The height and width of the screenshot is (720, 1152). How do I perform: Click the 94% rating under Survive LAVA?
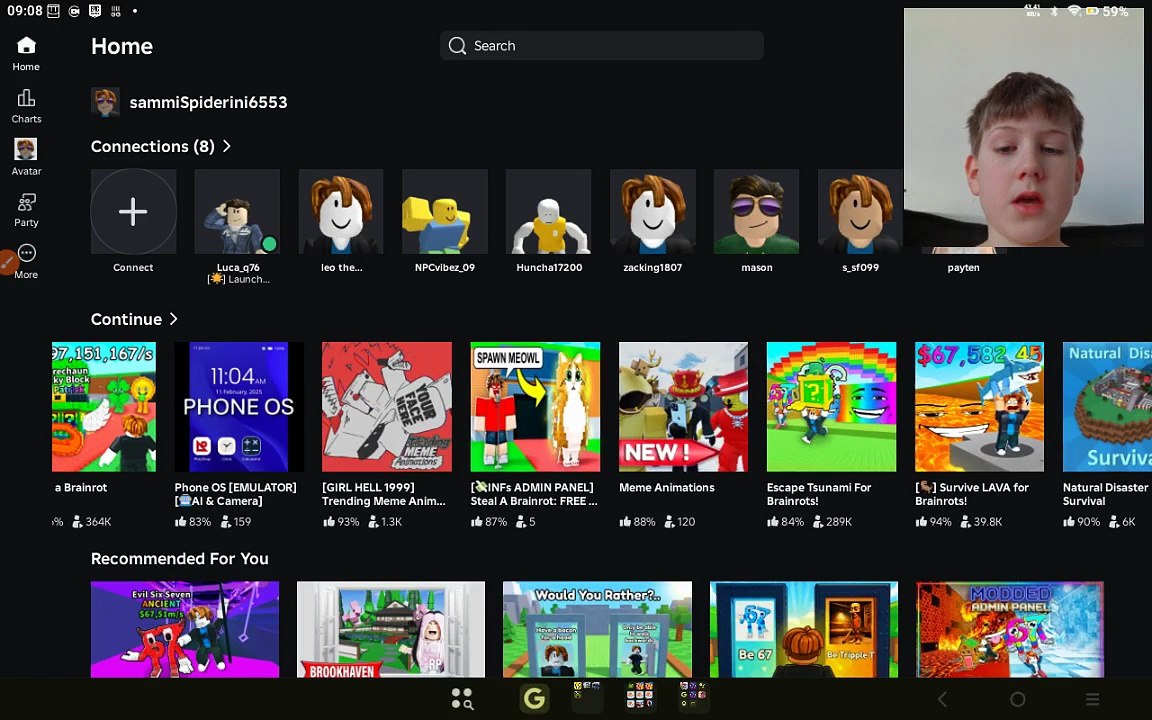click(x=933, y=522)
